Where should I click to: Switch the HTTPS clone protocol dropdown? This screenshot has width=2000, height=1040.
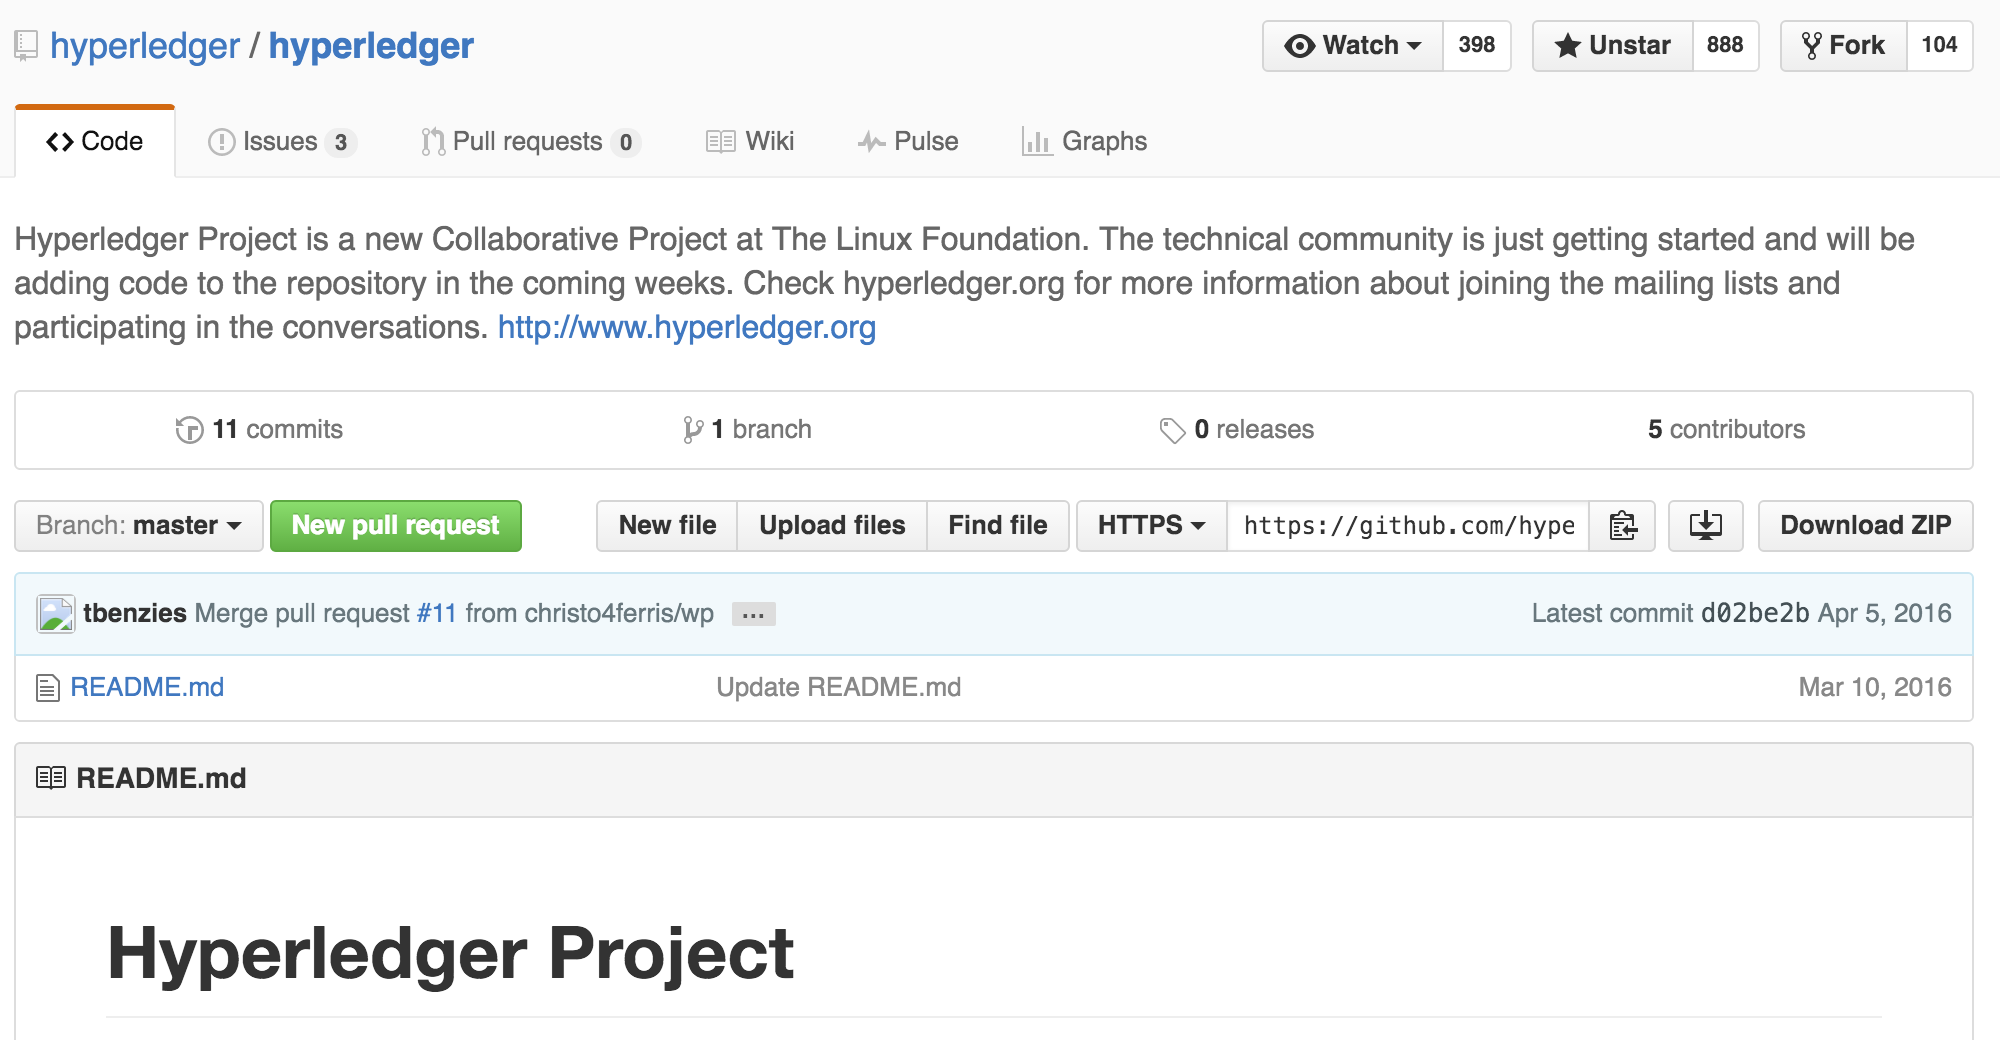point(1150,525)
